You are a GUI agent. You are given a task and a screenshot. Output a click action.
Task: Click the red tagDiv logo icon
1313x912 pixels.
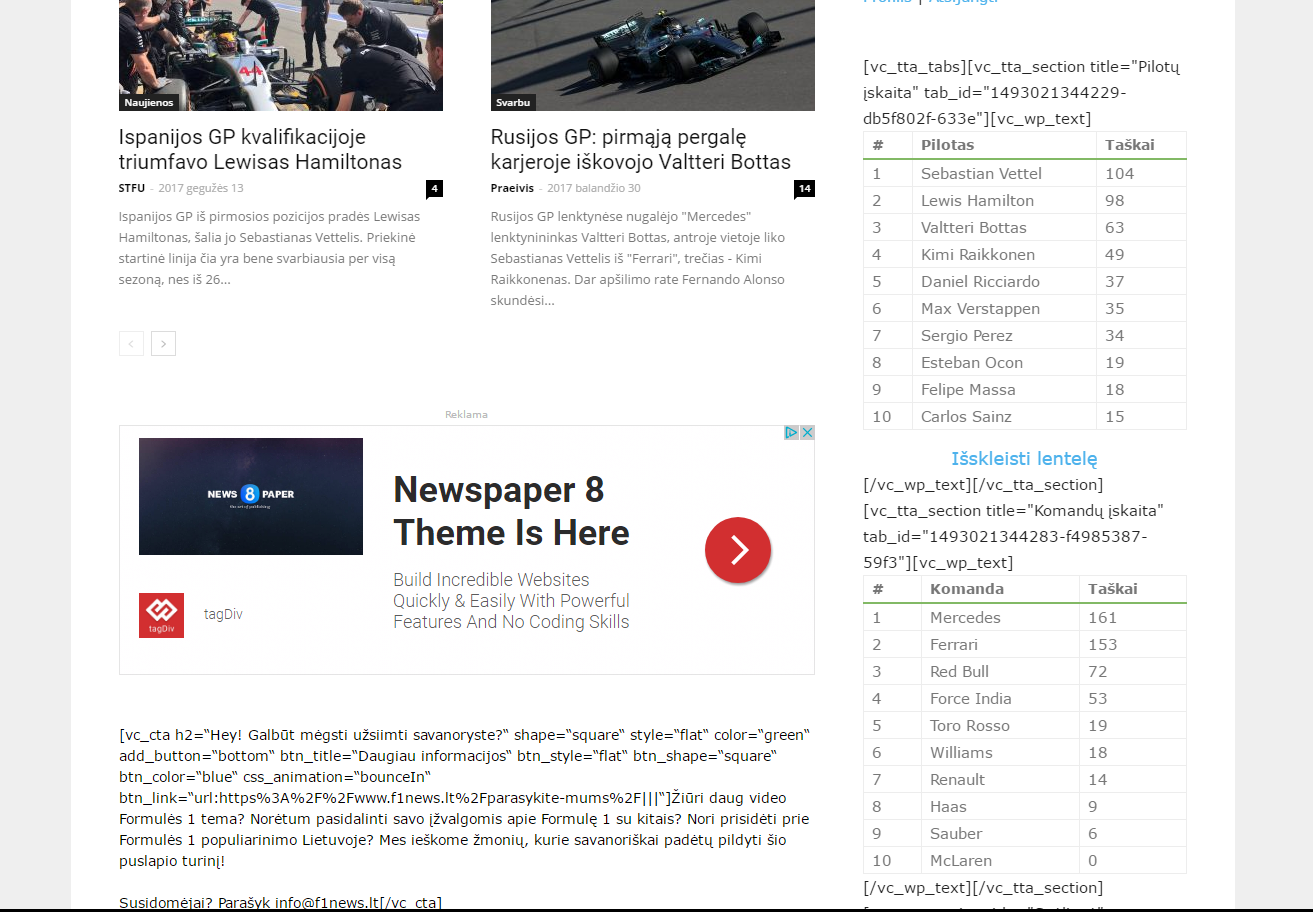161,615
